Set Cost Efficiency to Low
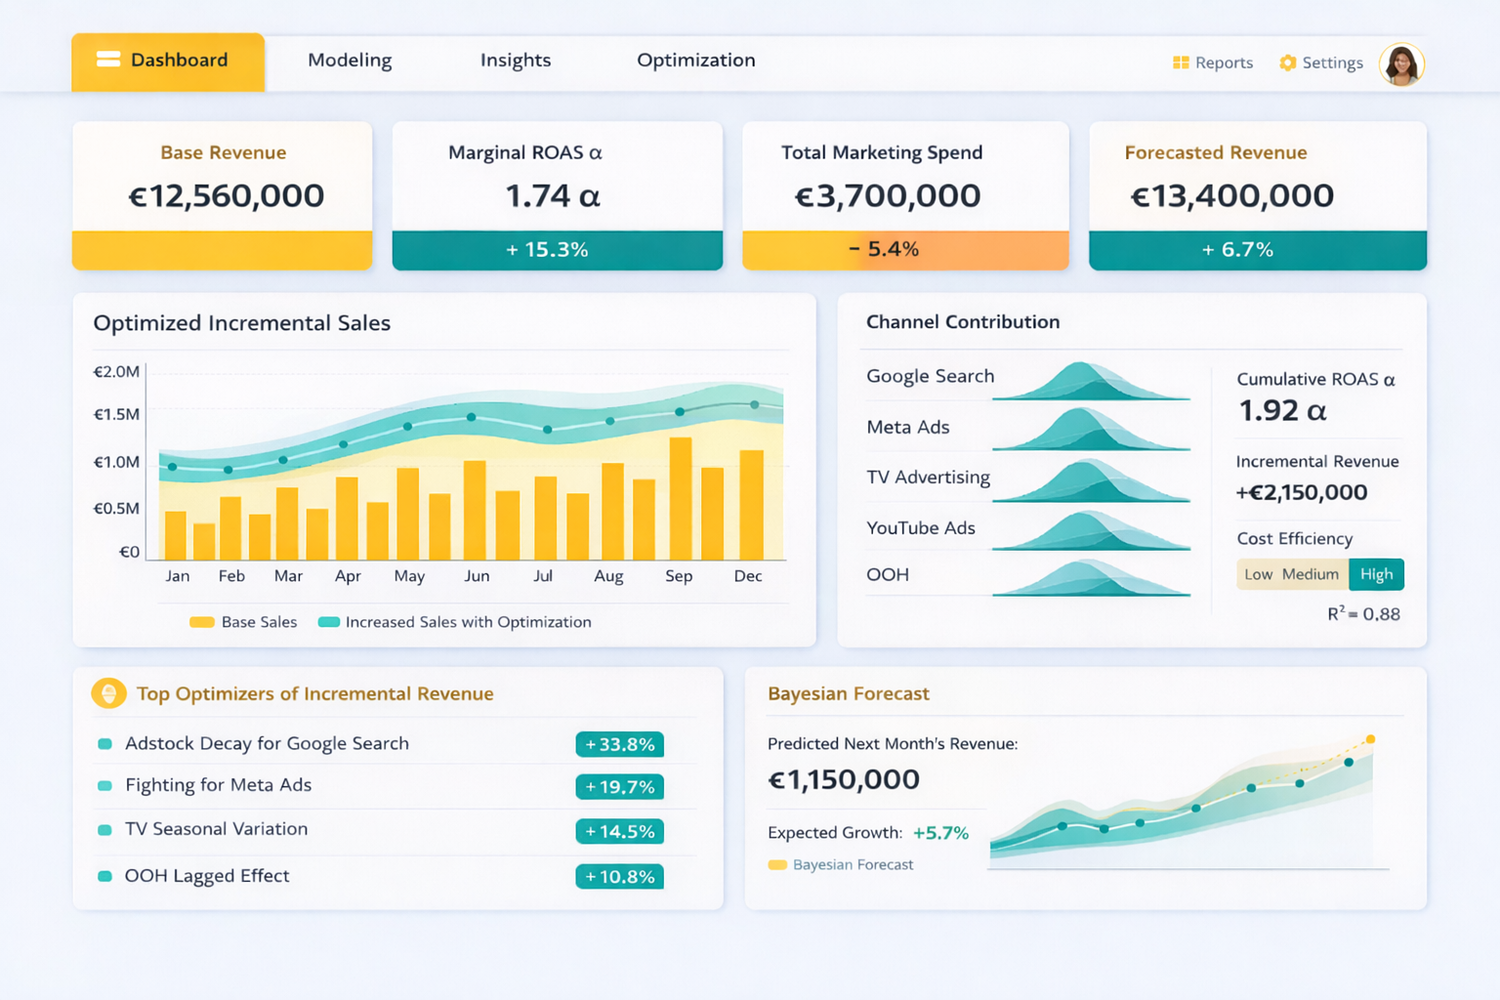1500x1000 pixels. tap(1258, 574)
